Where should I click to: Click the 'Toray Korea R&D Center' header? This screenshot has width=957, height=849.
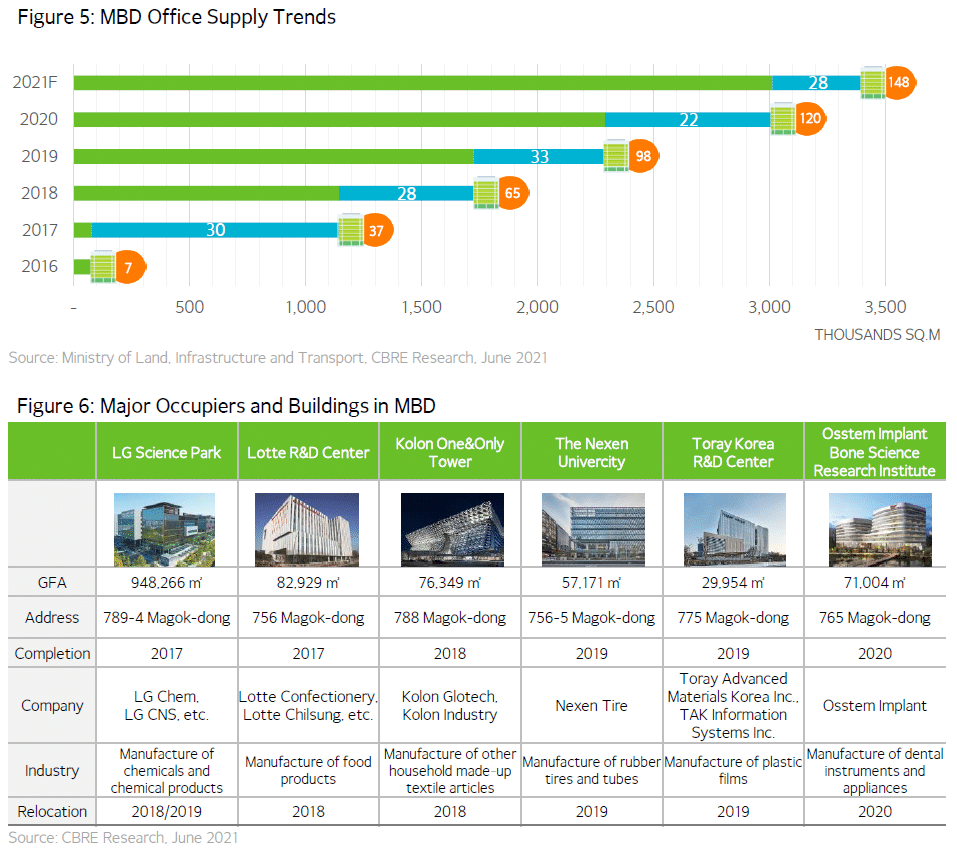tap(733, 452)
